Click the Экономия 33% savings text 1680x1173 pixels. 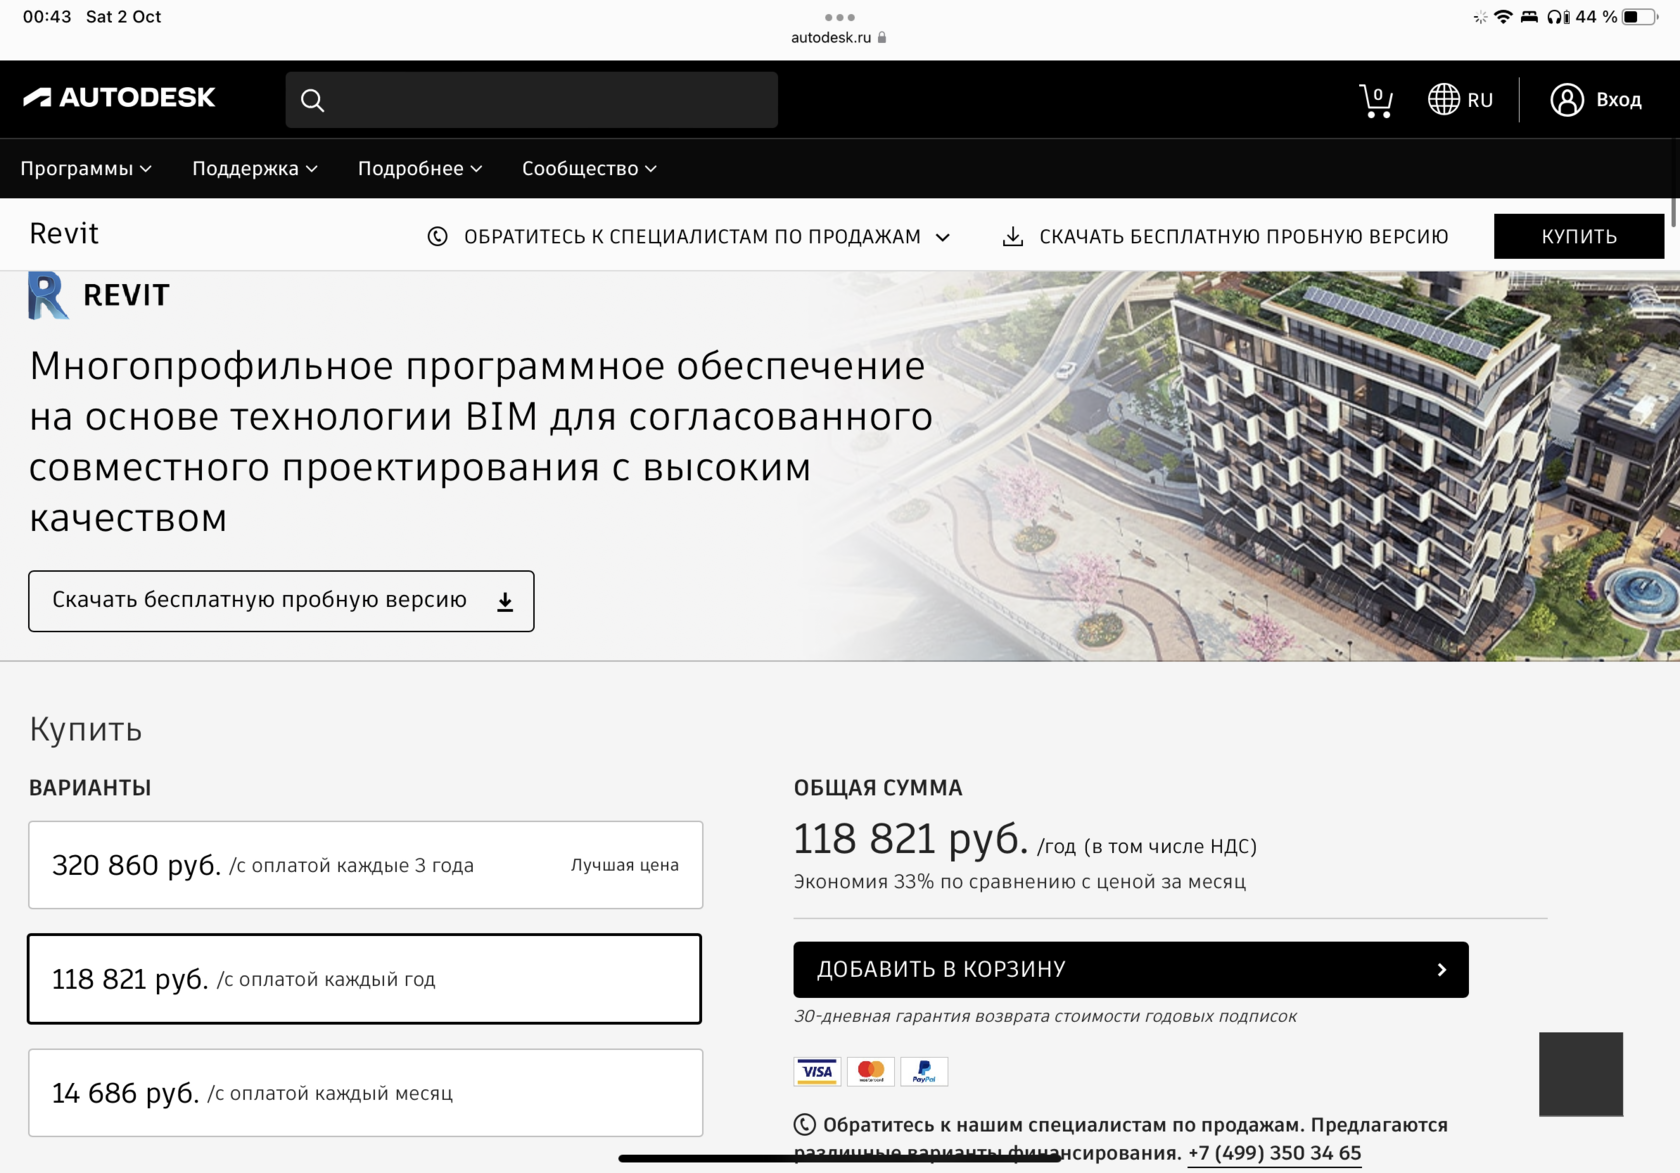1020,882
